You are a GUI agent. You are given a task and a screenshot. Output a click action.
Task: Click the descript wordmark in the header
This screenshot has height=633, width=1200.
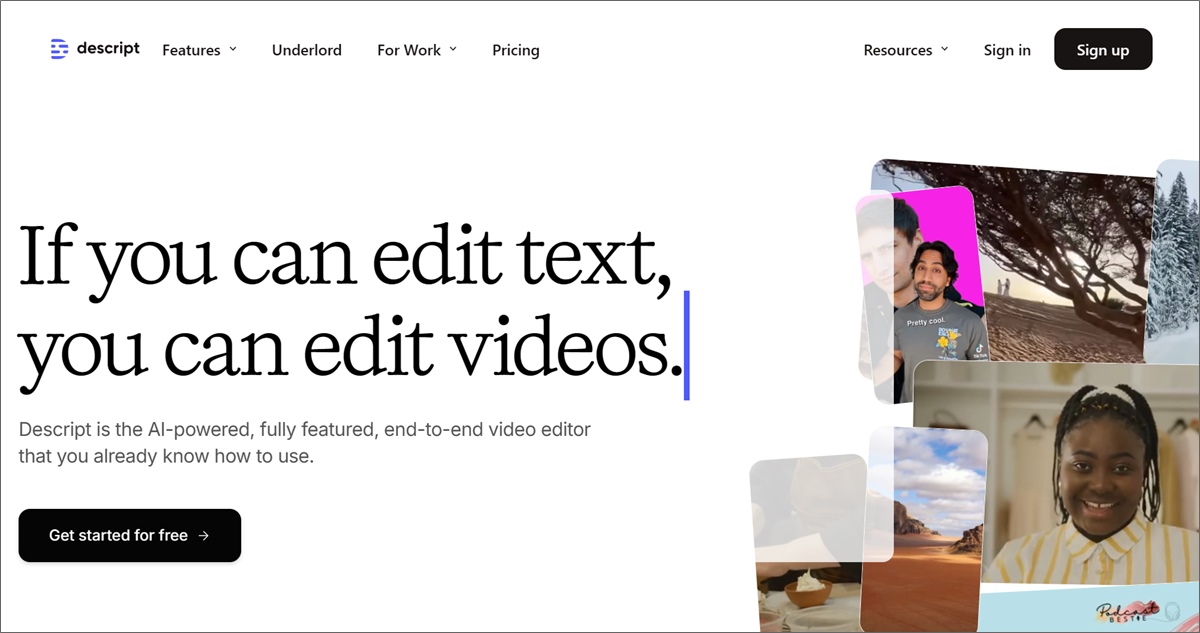[x=108, y=49]
